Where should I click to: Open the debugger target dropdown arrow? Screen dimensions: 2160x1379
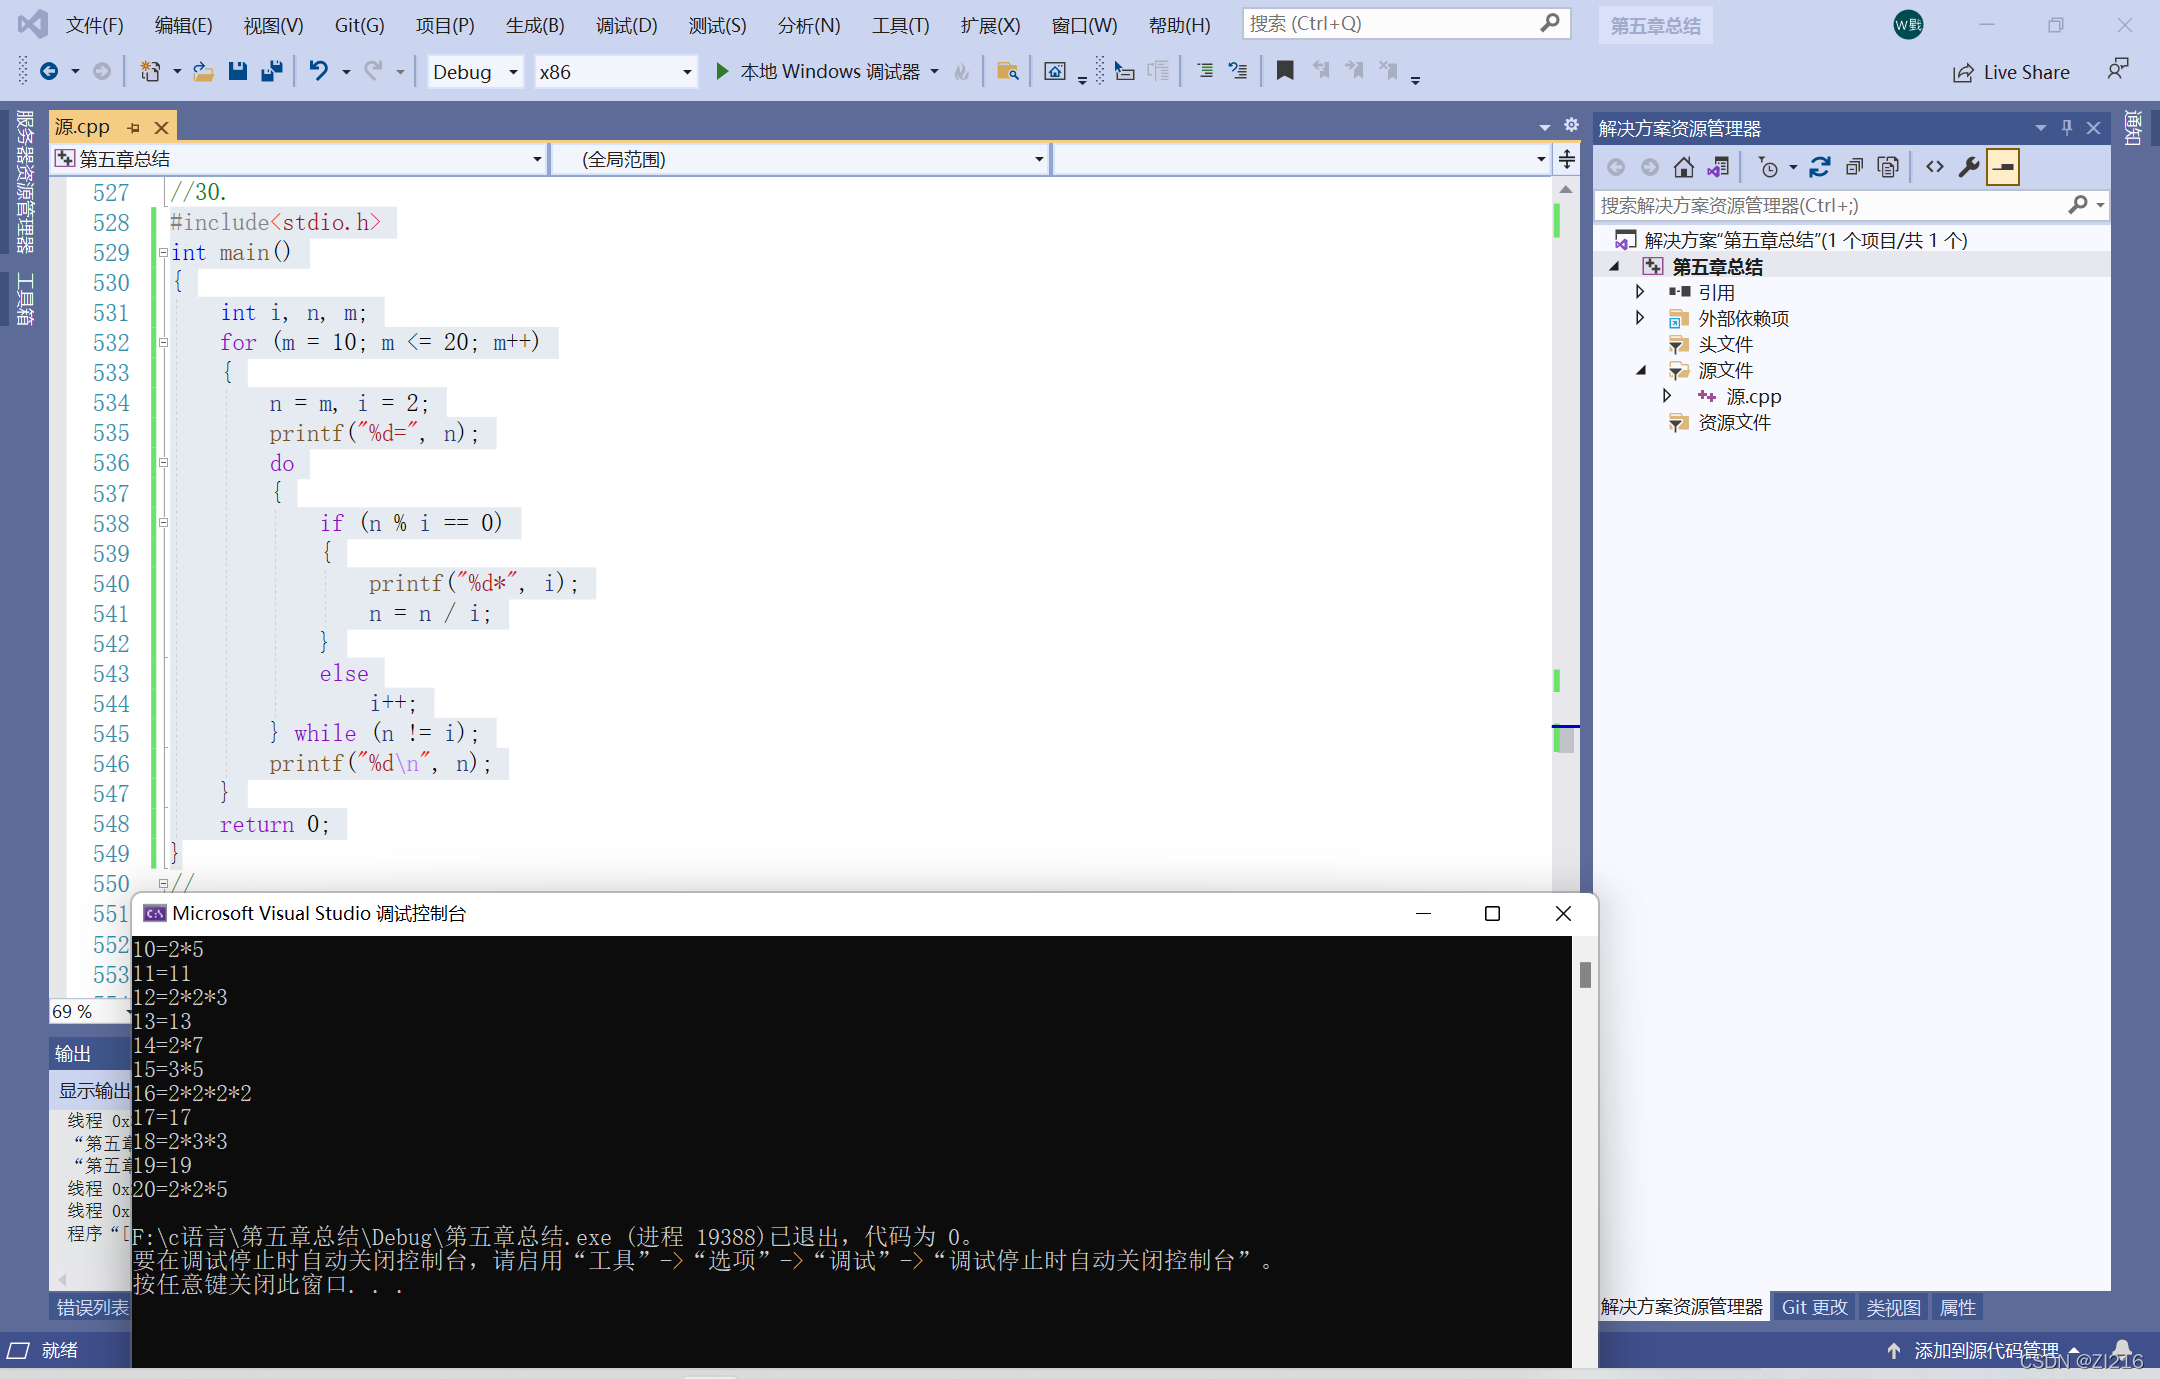click(935, 71)
